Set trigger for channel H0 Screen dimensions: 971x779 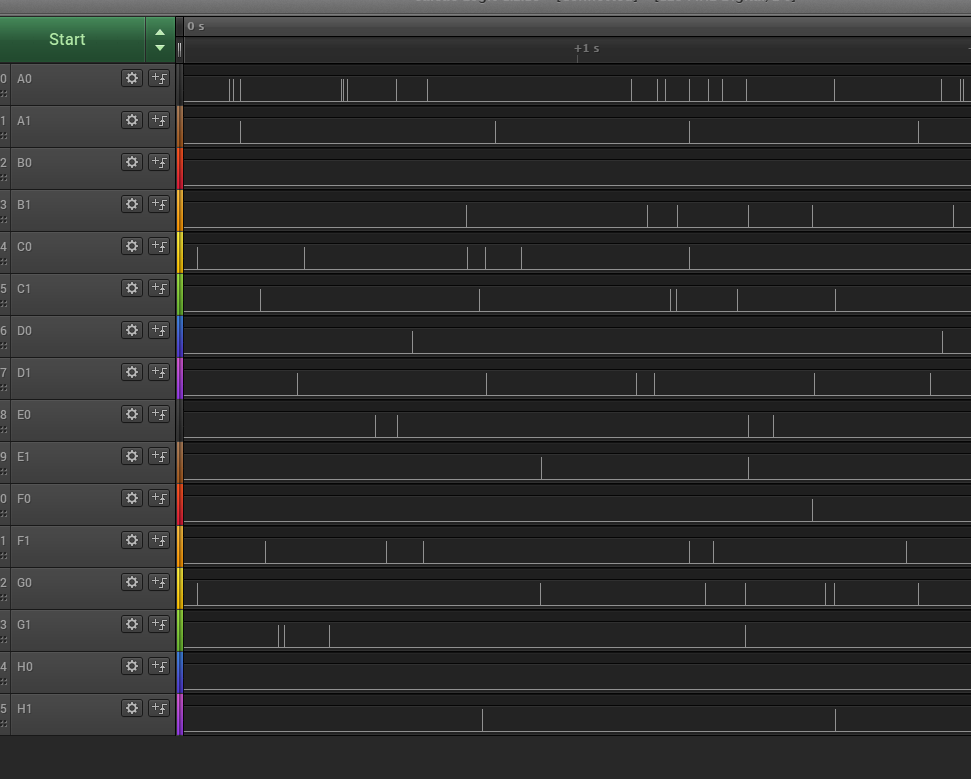tap(159, 666)
